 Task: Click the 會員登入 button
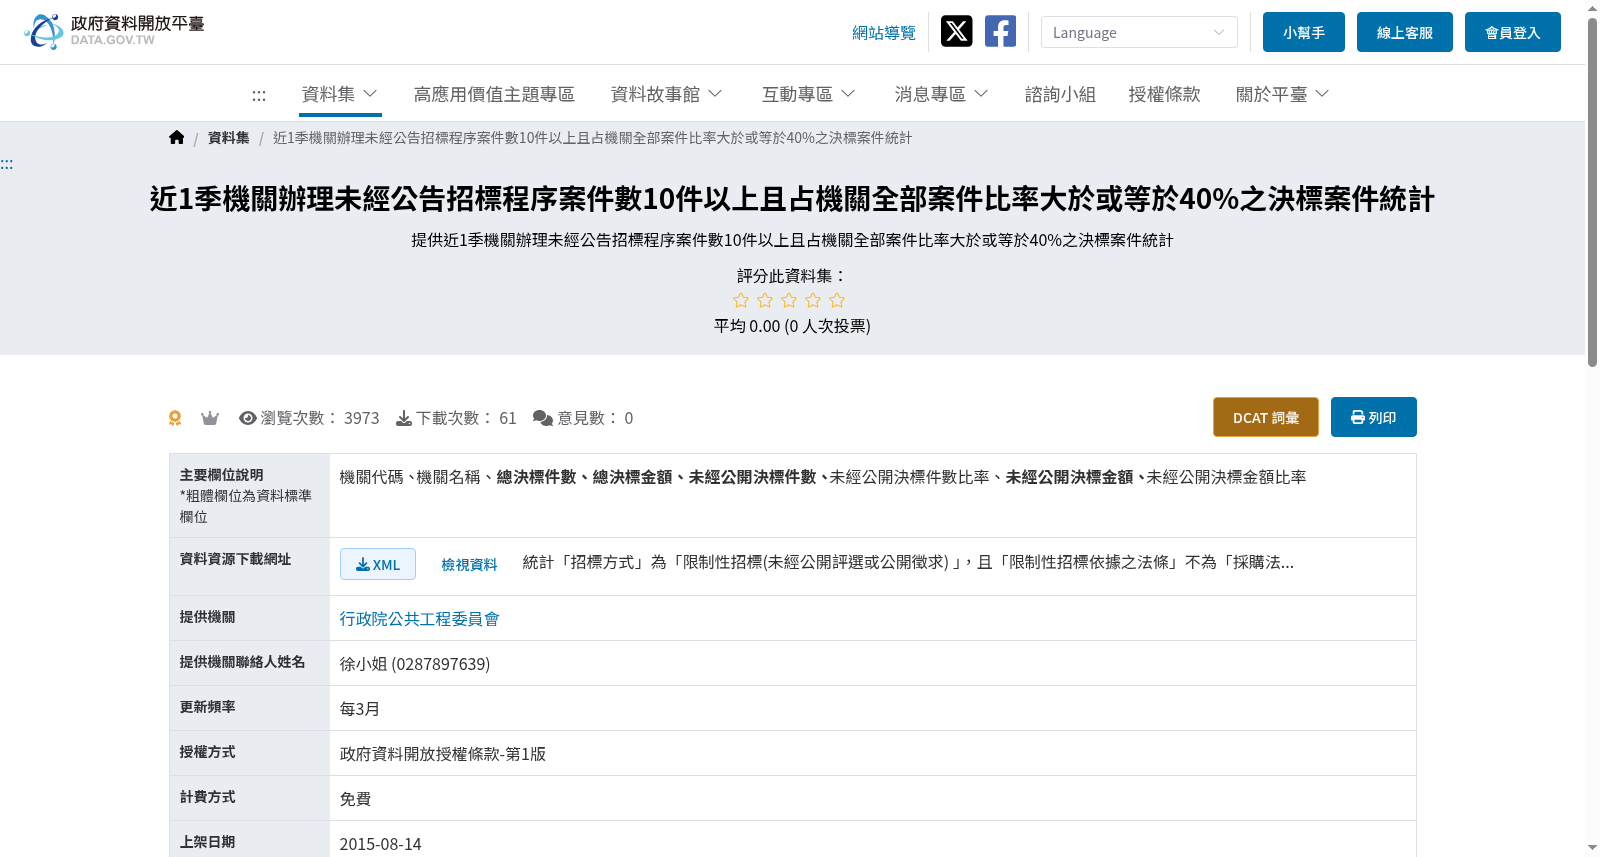coord(1513,32)
